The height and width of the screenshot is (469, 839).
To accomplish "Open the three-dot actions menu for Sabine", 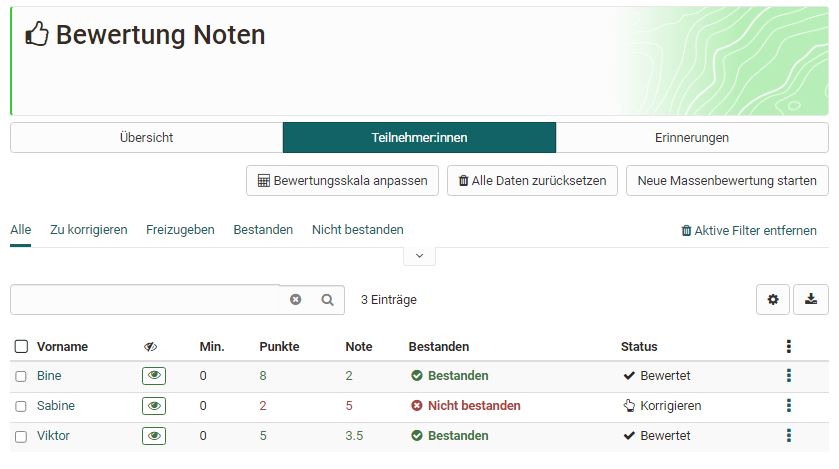I will [x=789, y=406].
